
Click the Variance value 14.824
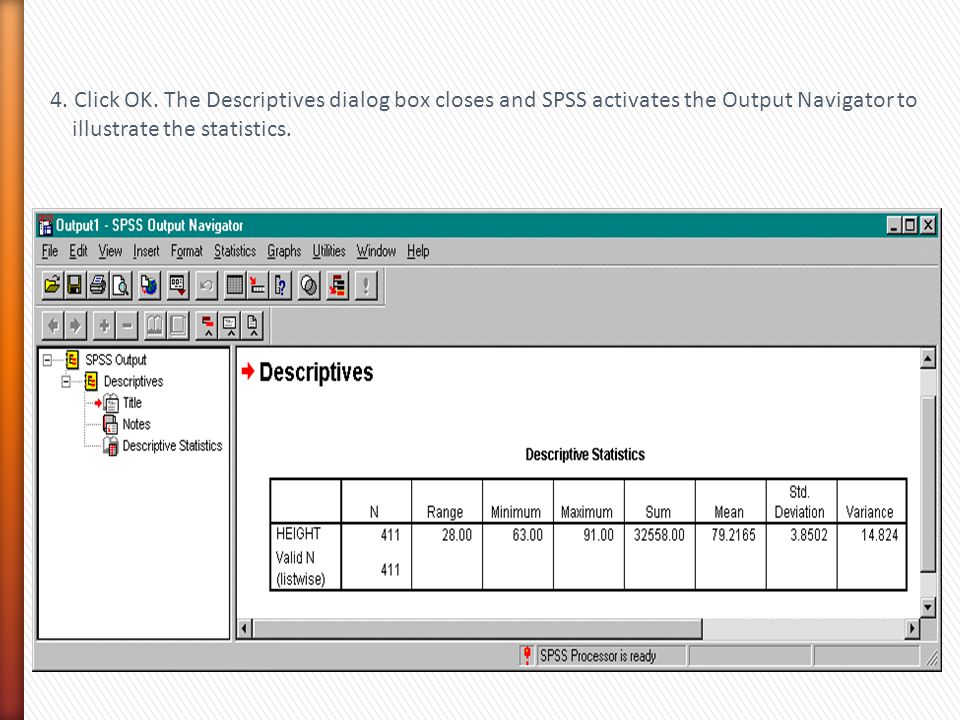[879, 535]
